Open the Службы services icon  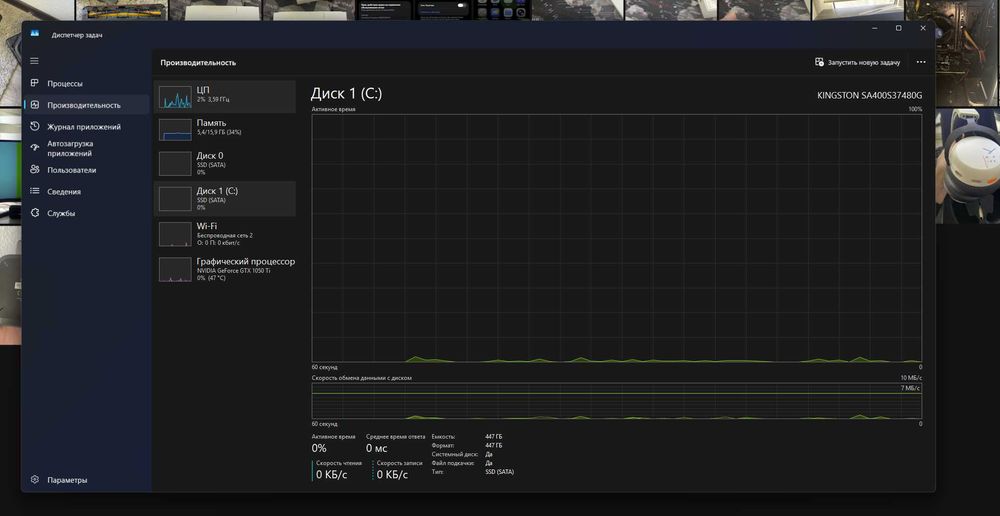point(35,213)
